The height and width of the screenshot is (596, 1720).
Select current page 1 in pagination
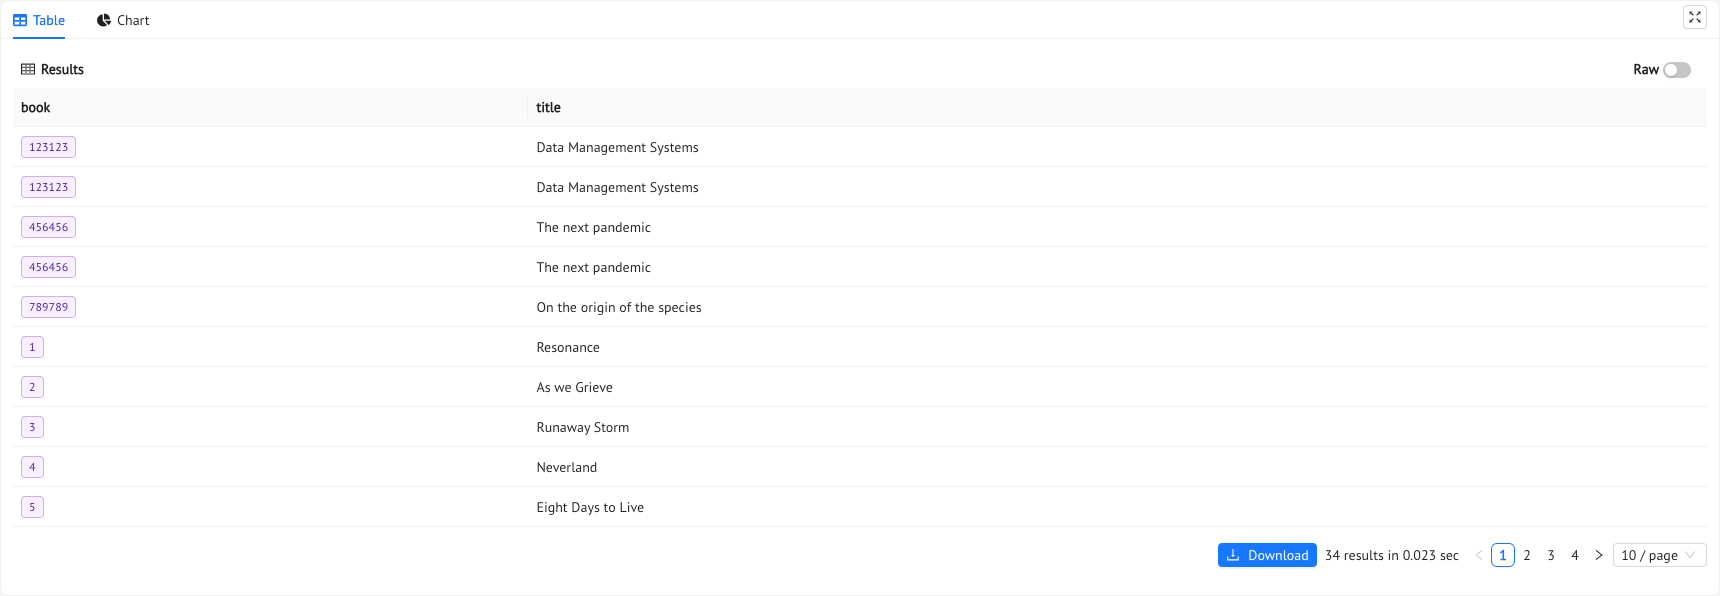1502,555
